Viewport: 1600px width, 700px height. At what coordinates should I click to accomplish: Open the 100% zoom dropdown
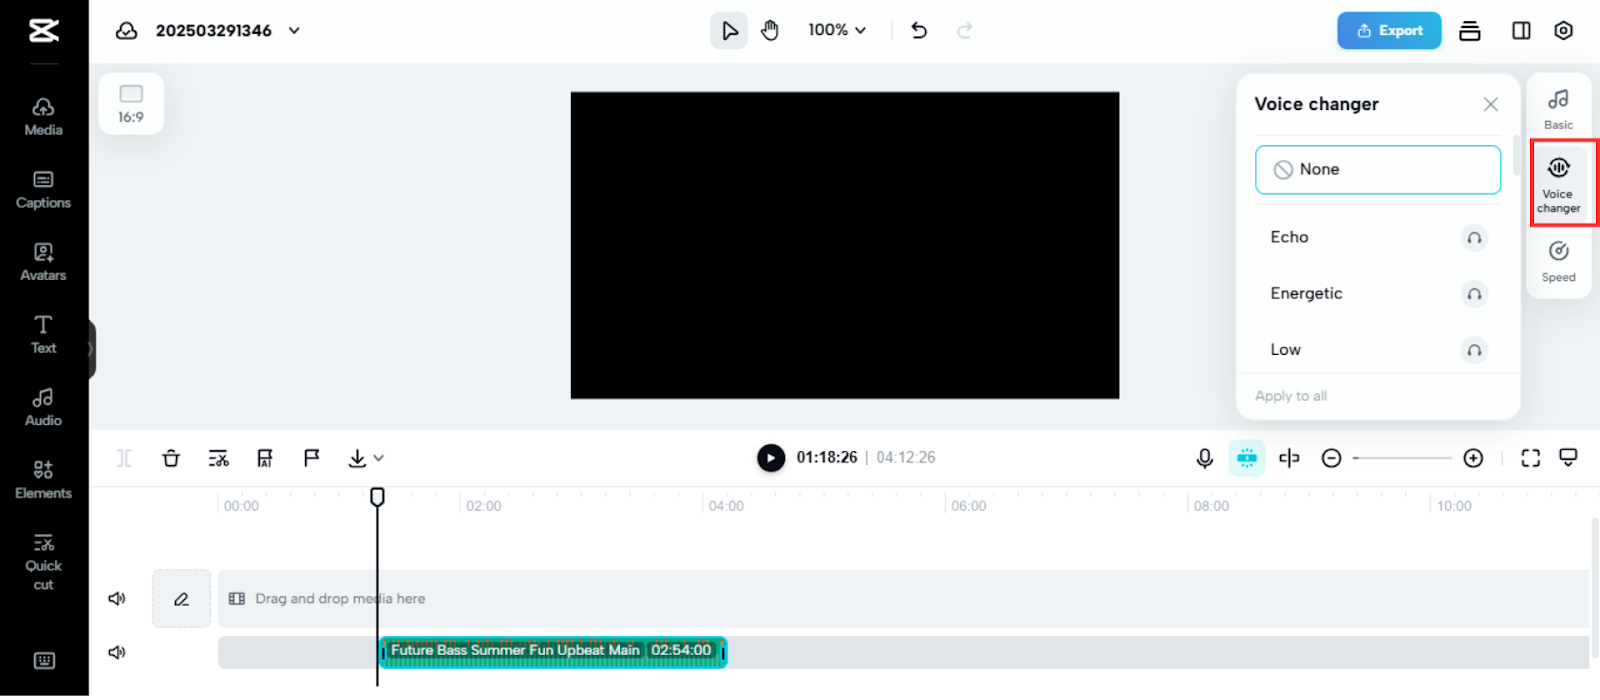837,31
